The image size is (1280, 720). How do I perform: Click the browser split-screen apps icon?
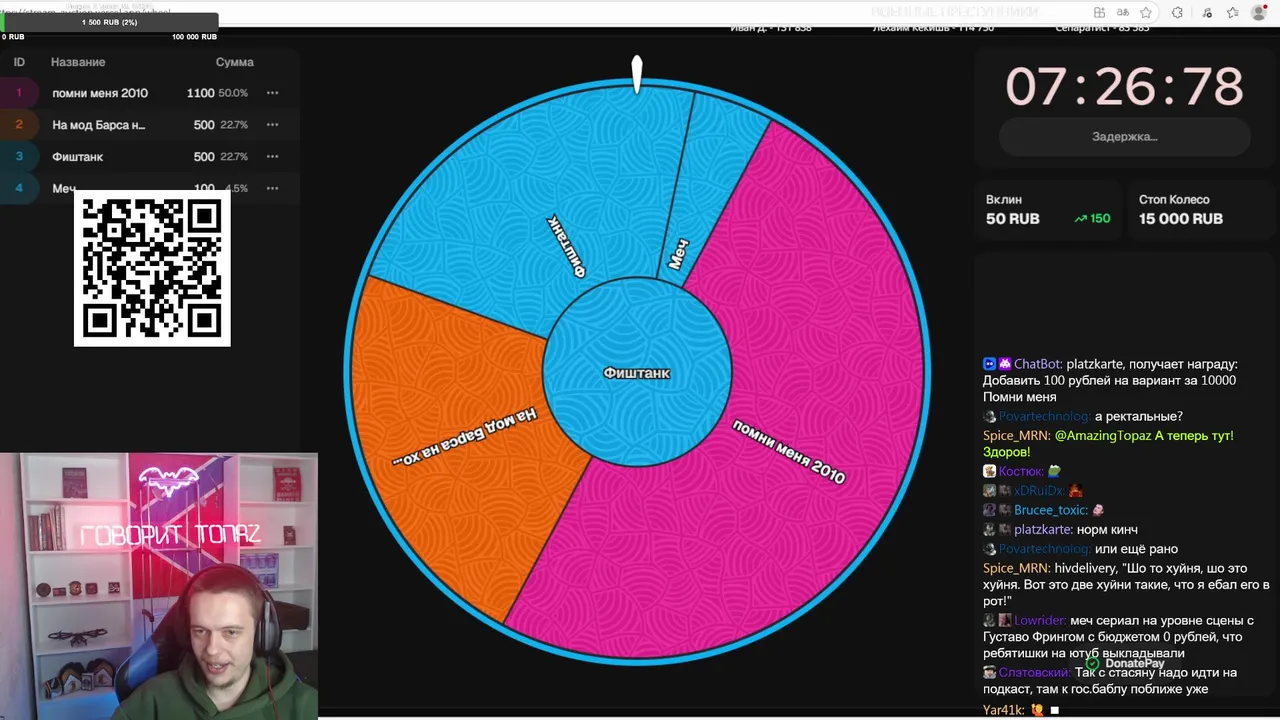tap(1099, 13)
